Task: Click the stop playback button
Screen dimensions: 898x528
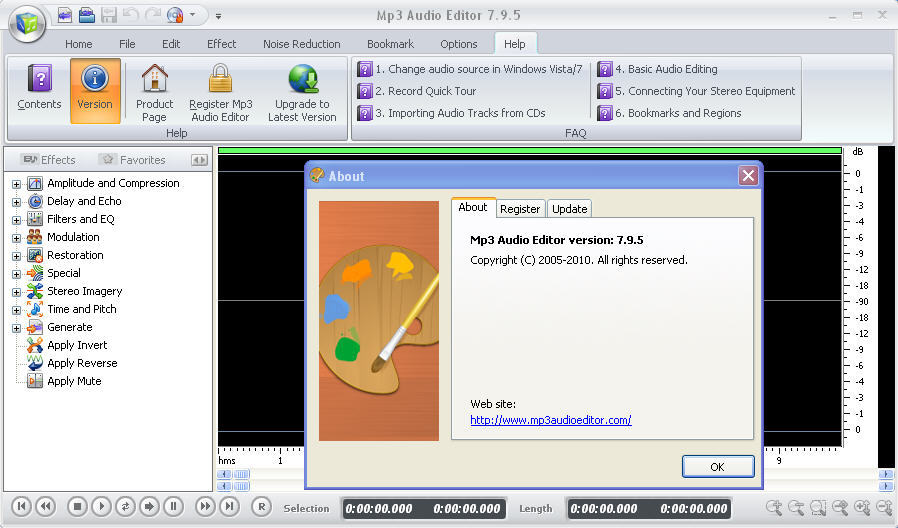Action: tap(77, 506)
